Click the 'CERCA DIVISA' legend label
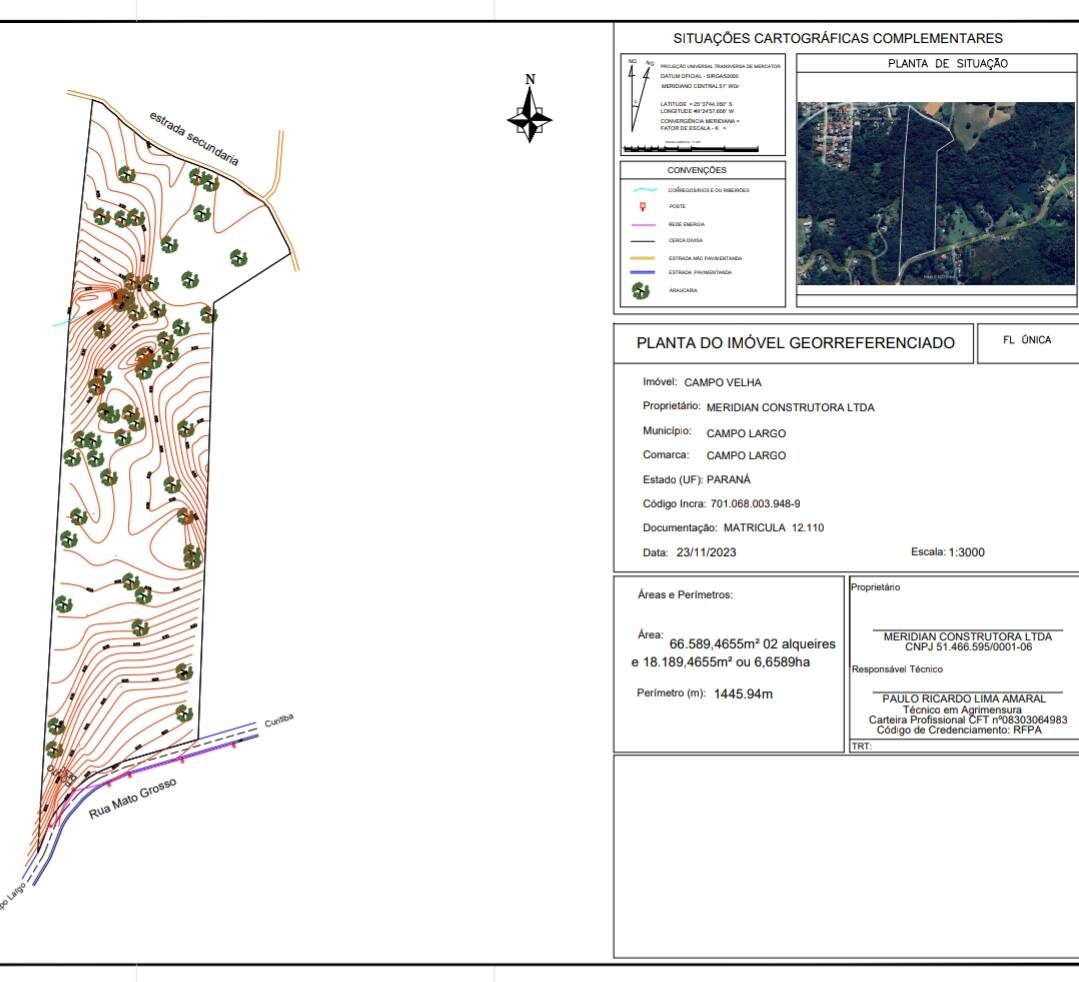The height and width of the screenshot is (982, 1079). click(685, 241)
